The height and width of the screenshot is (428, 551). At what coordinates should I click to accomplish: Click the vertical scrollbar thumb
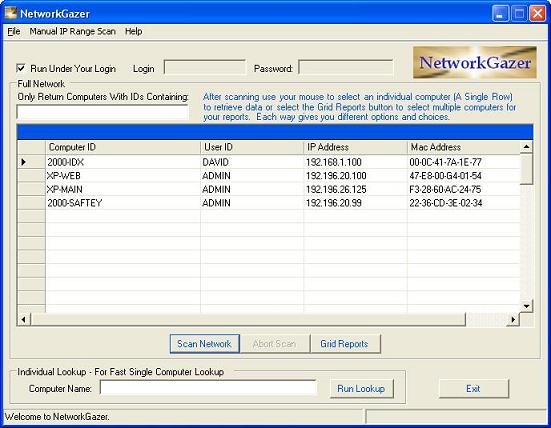(526, 169)
